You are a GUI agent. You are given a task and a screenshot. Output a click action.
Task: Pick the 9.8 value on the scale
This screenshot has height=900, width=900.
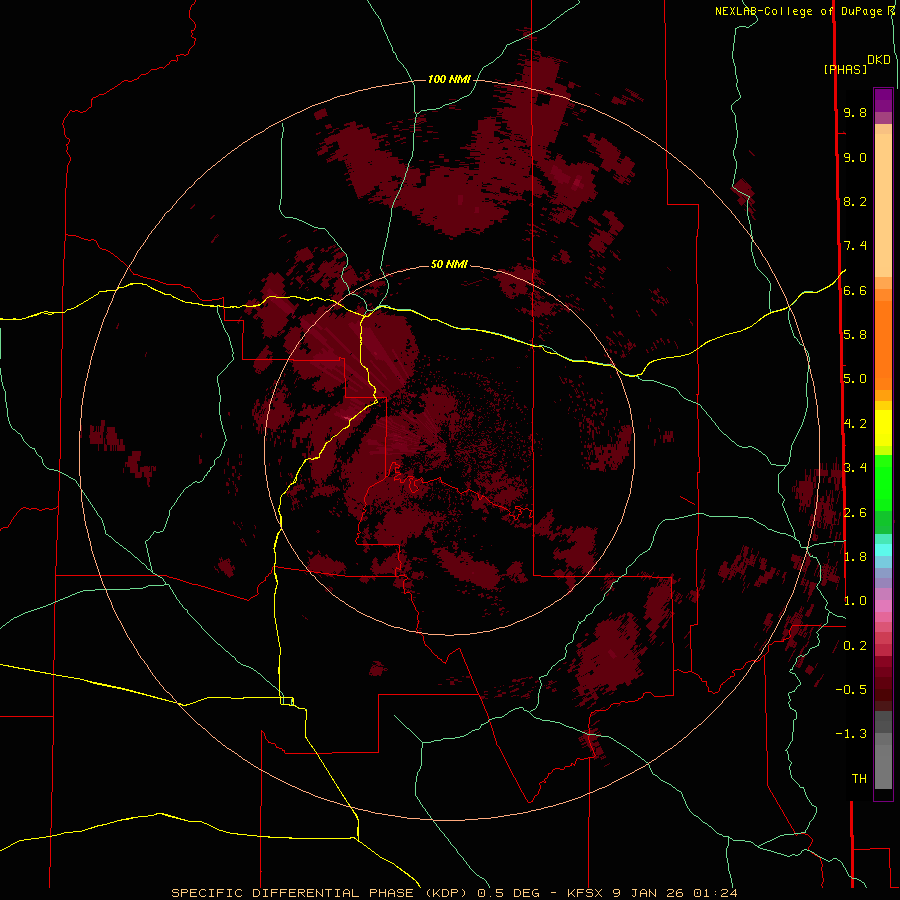pyautogui.click(x=855, y=112)
